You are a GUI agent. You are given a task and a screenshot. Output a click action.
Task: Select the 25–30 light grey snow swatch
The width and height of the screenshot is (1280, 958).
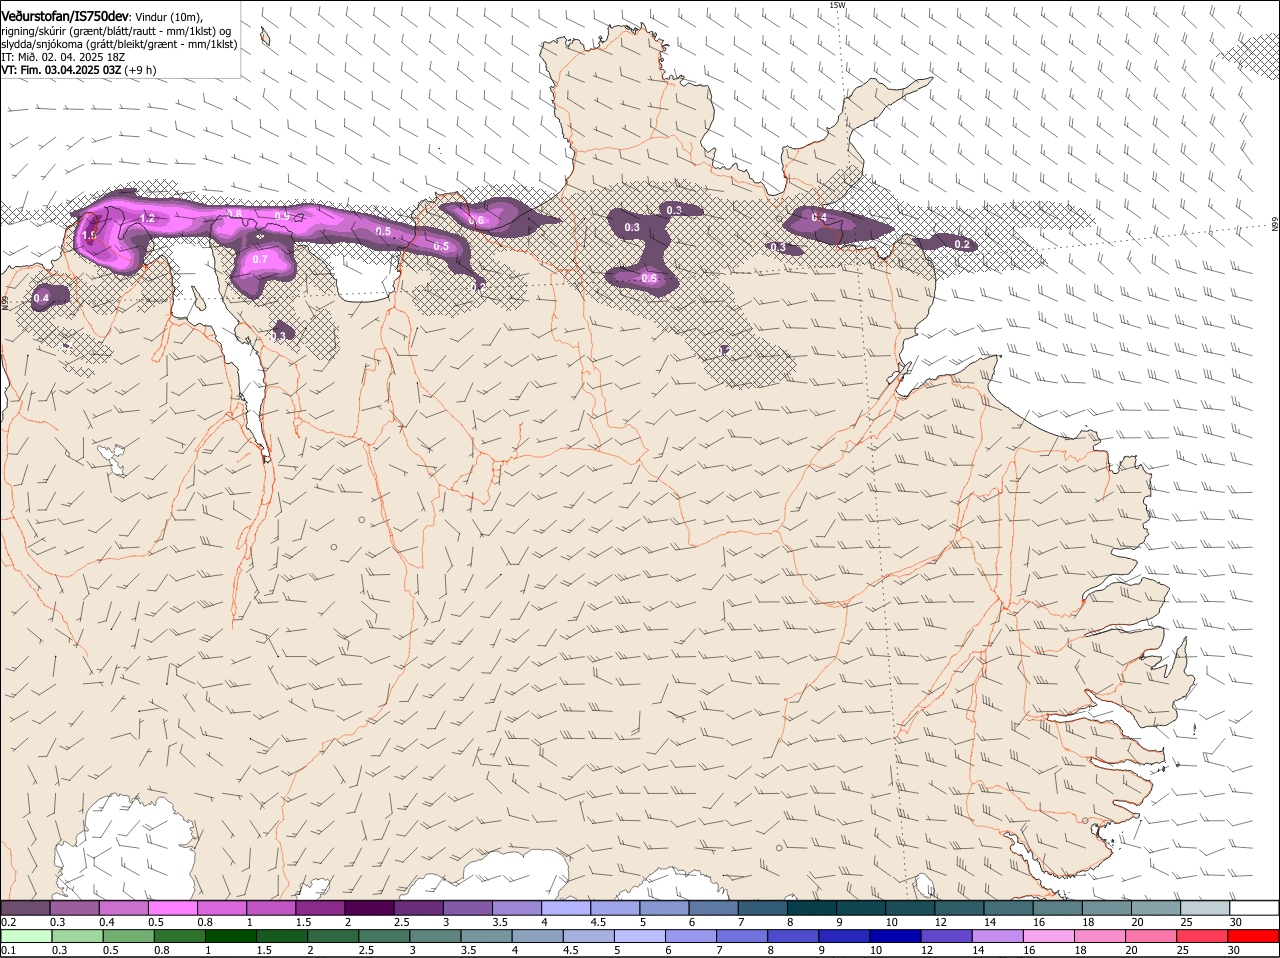pyautogui.click(x=1205, y=907)
